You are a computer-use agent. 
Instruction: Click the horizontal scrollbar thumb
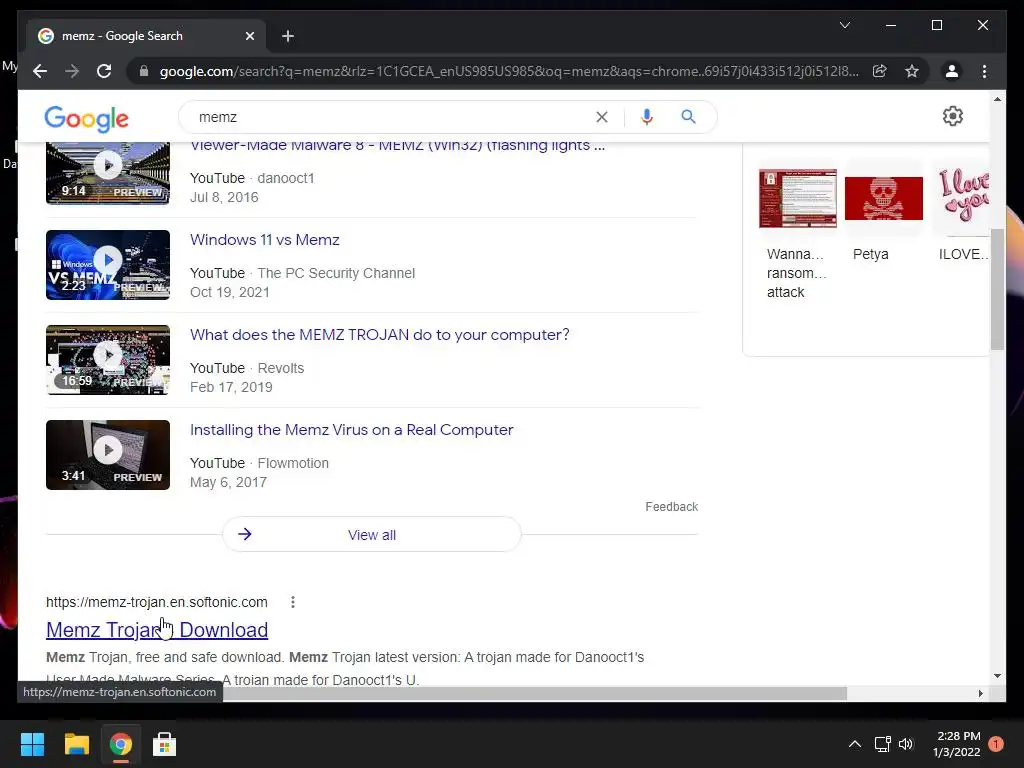[x=534, y=693]
